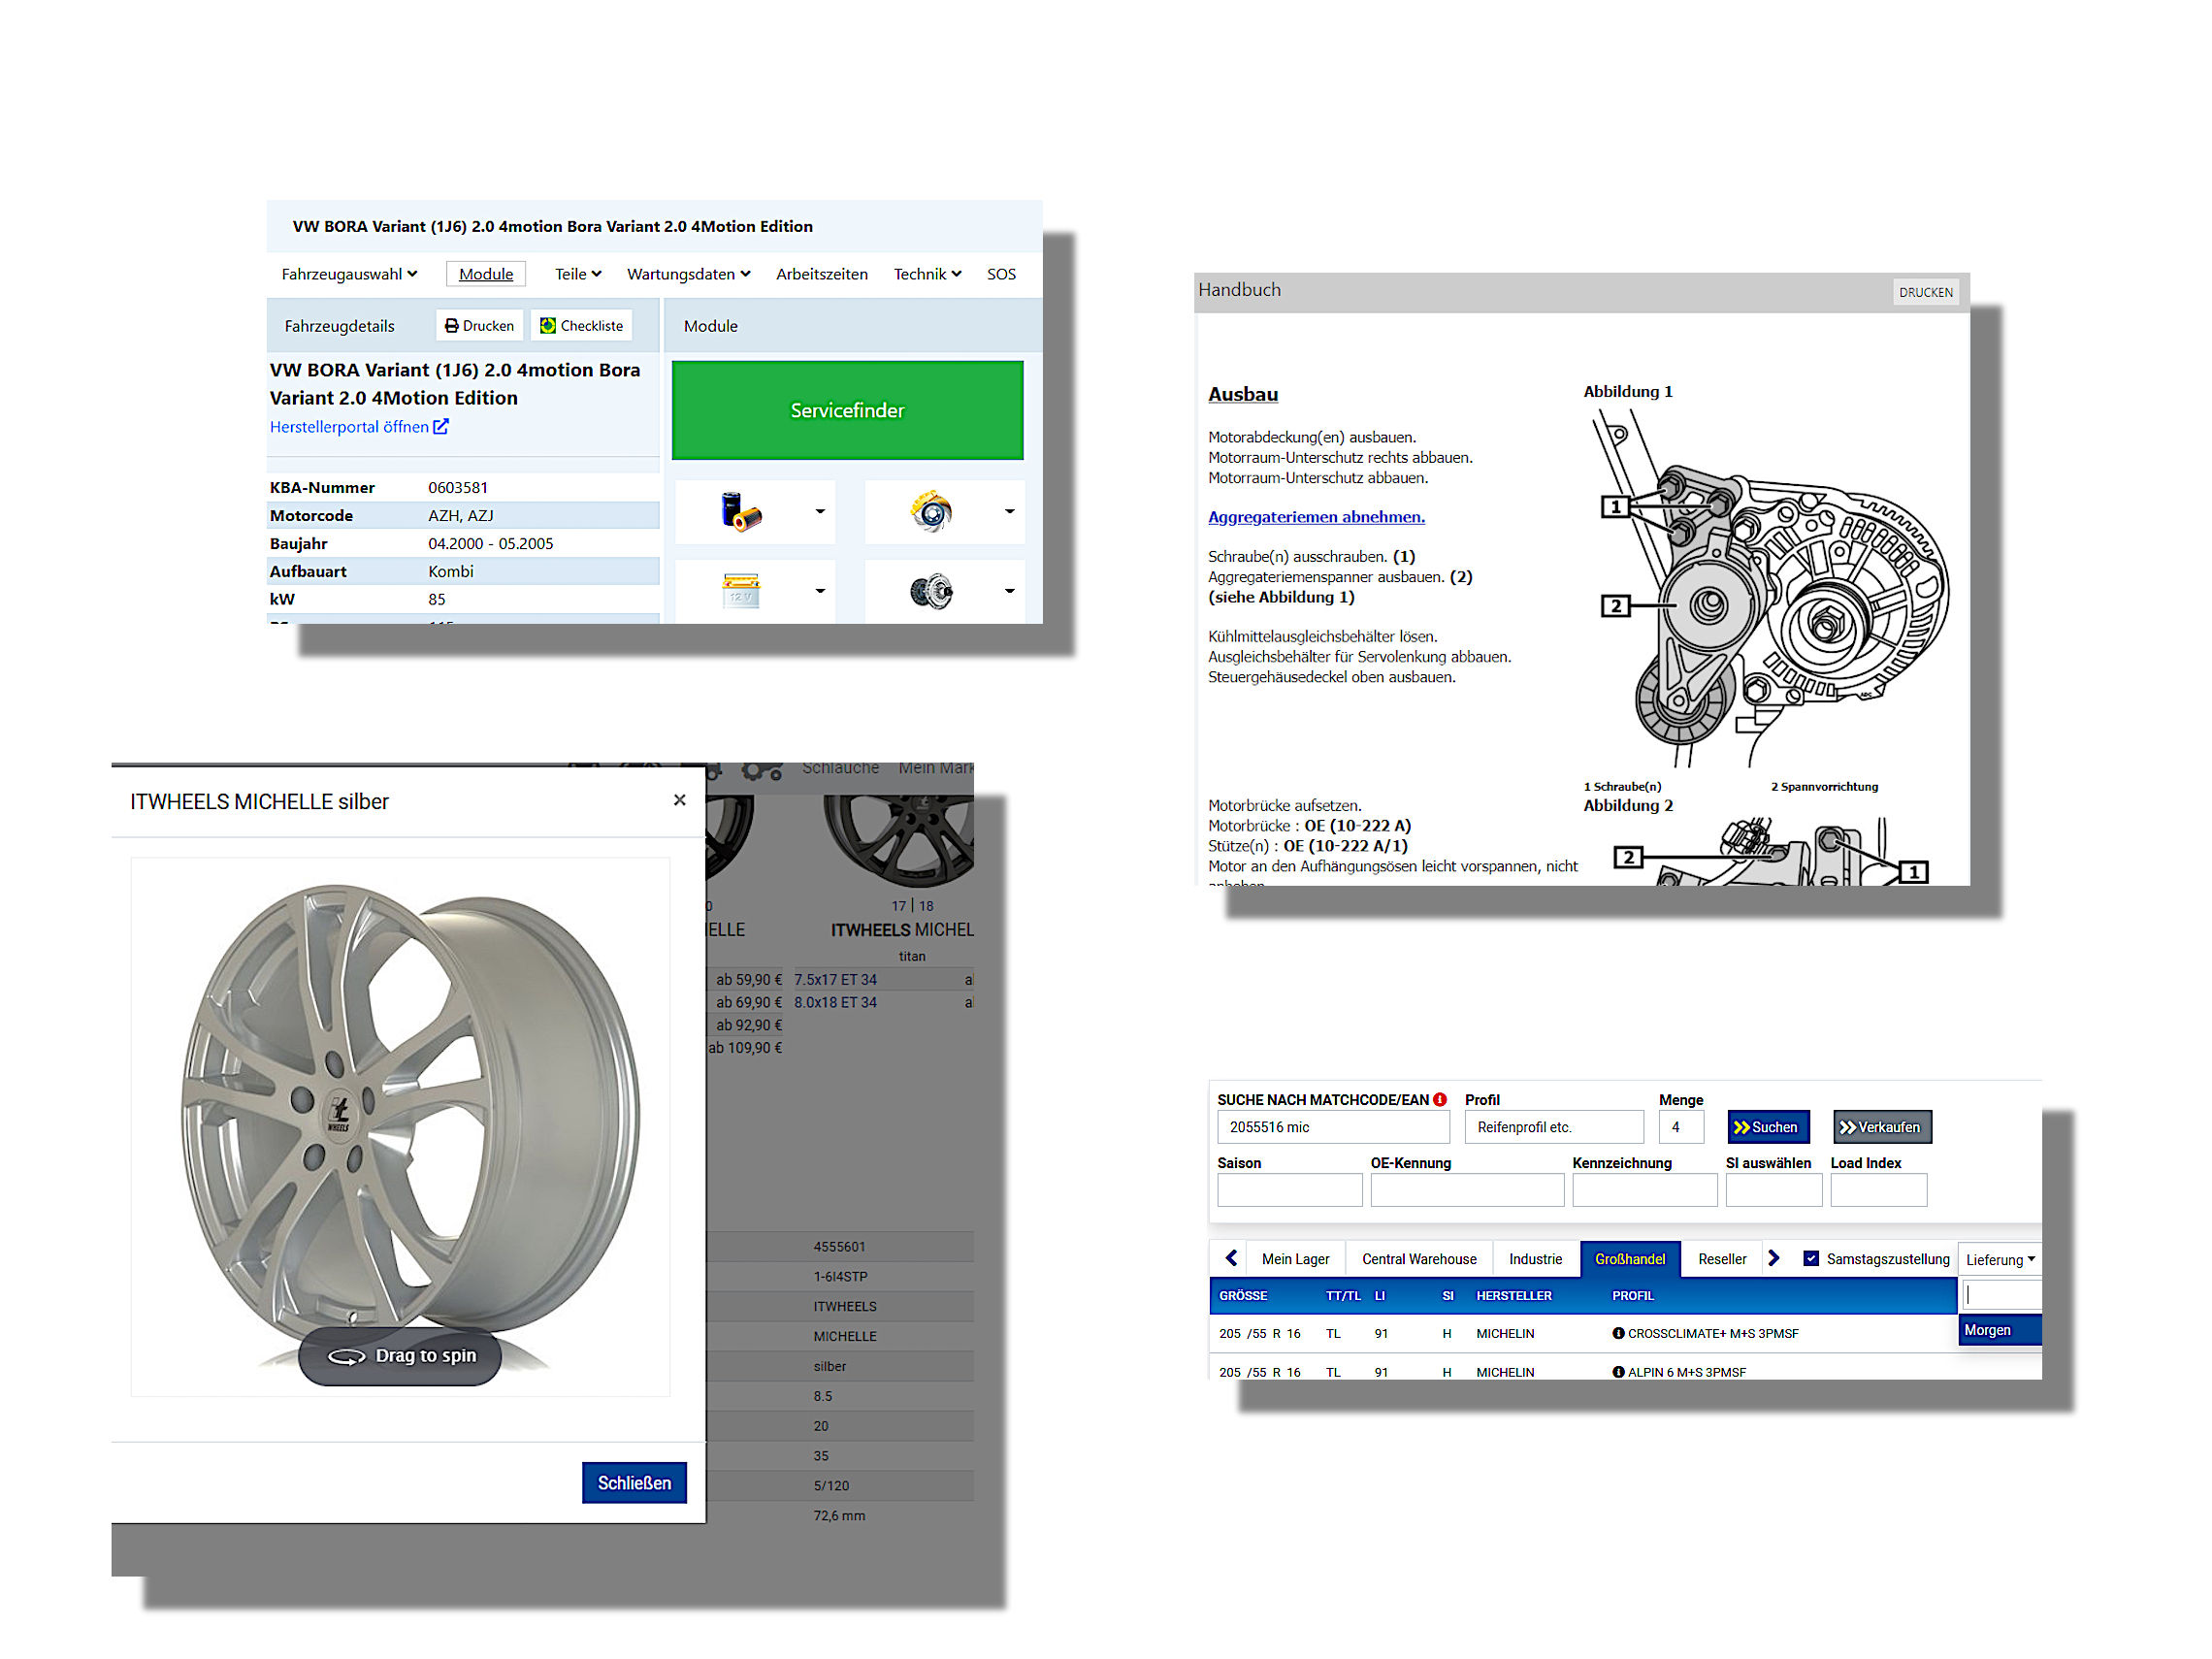Click the Verkaufen button

(x=1882, y=1128)
